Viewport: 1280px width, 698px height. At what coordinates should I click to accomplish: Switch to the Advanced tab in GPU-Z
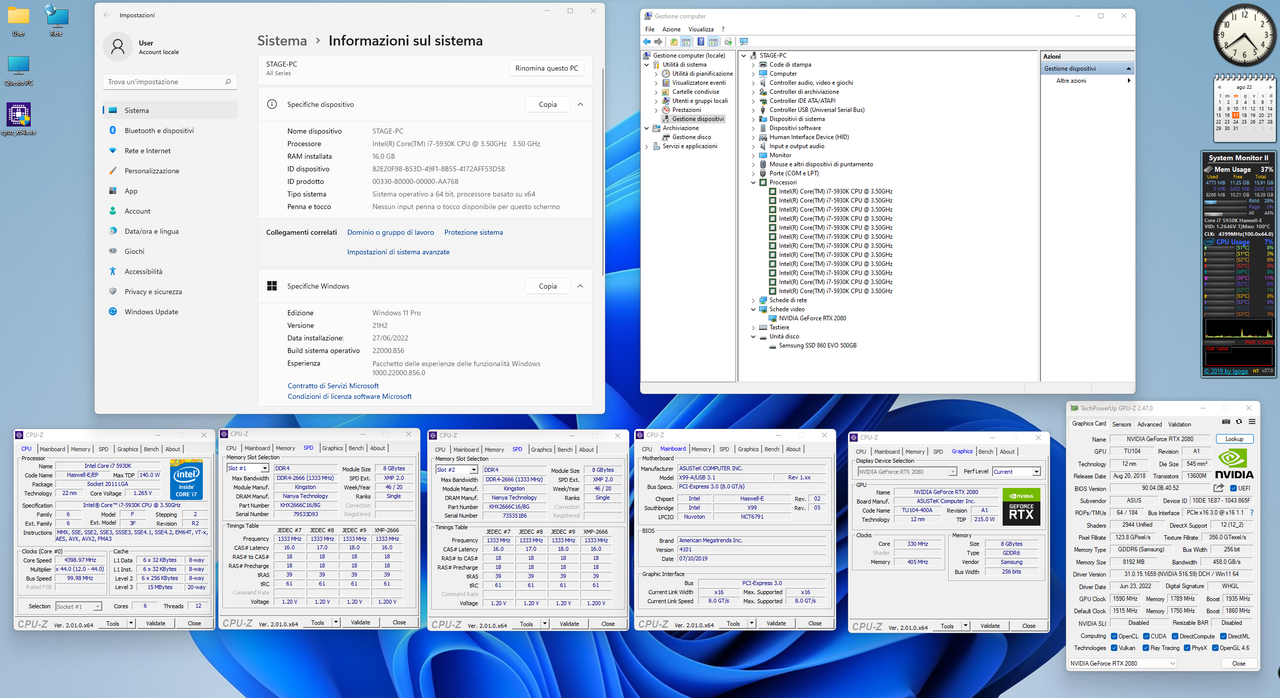[1149, 424]
